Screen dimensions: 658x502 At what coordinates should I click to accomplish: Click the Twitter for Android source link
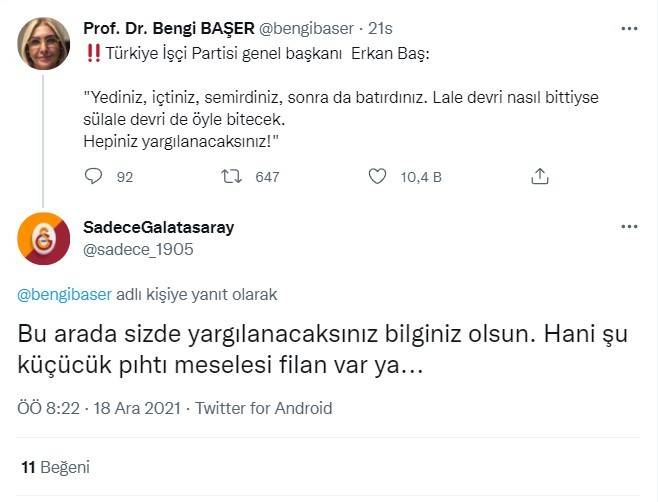pos(264,408)
